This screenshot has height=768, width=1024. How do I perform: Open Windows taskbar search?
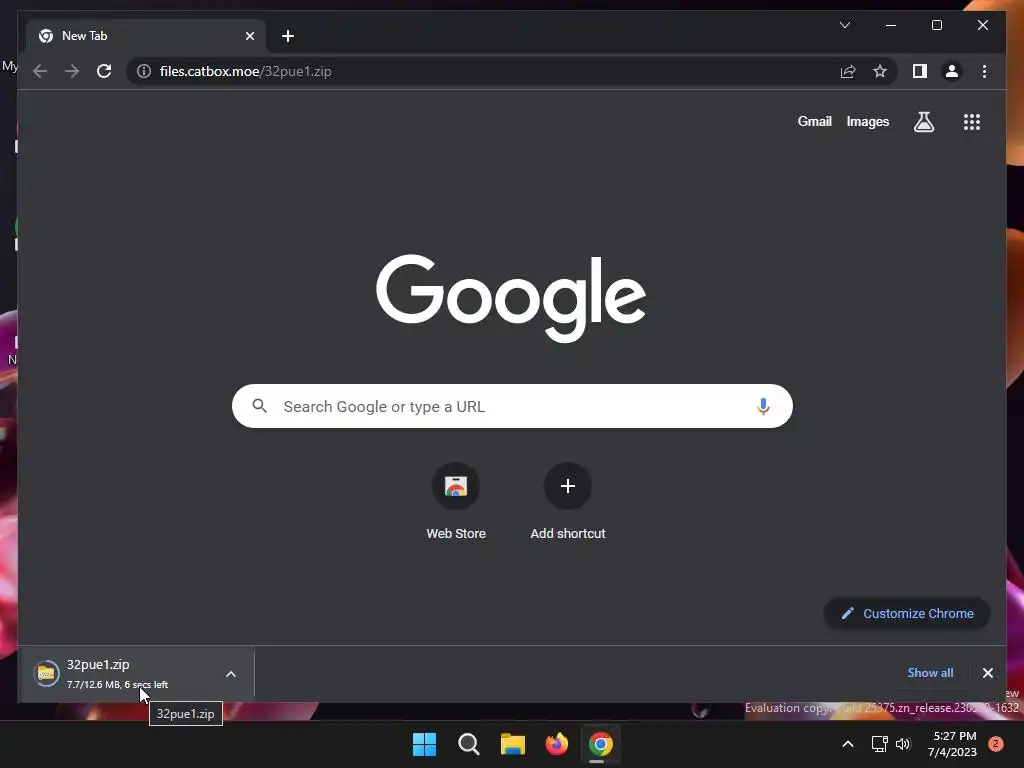(468, 744)
